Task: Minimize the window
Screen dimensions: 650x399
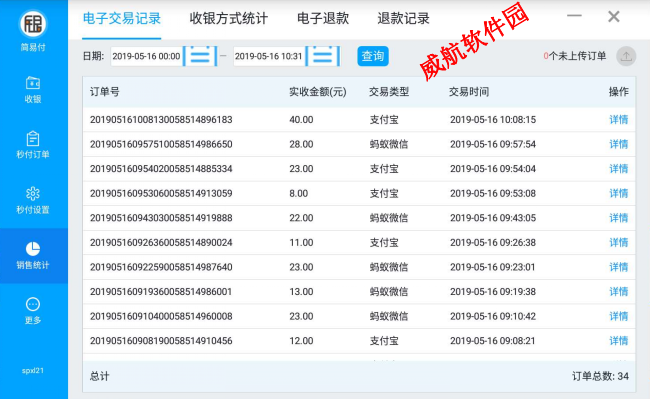Action: (574, 16)
